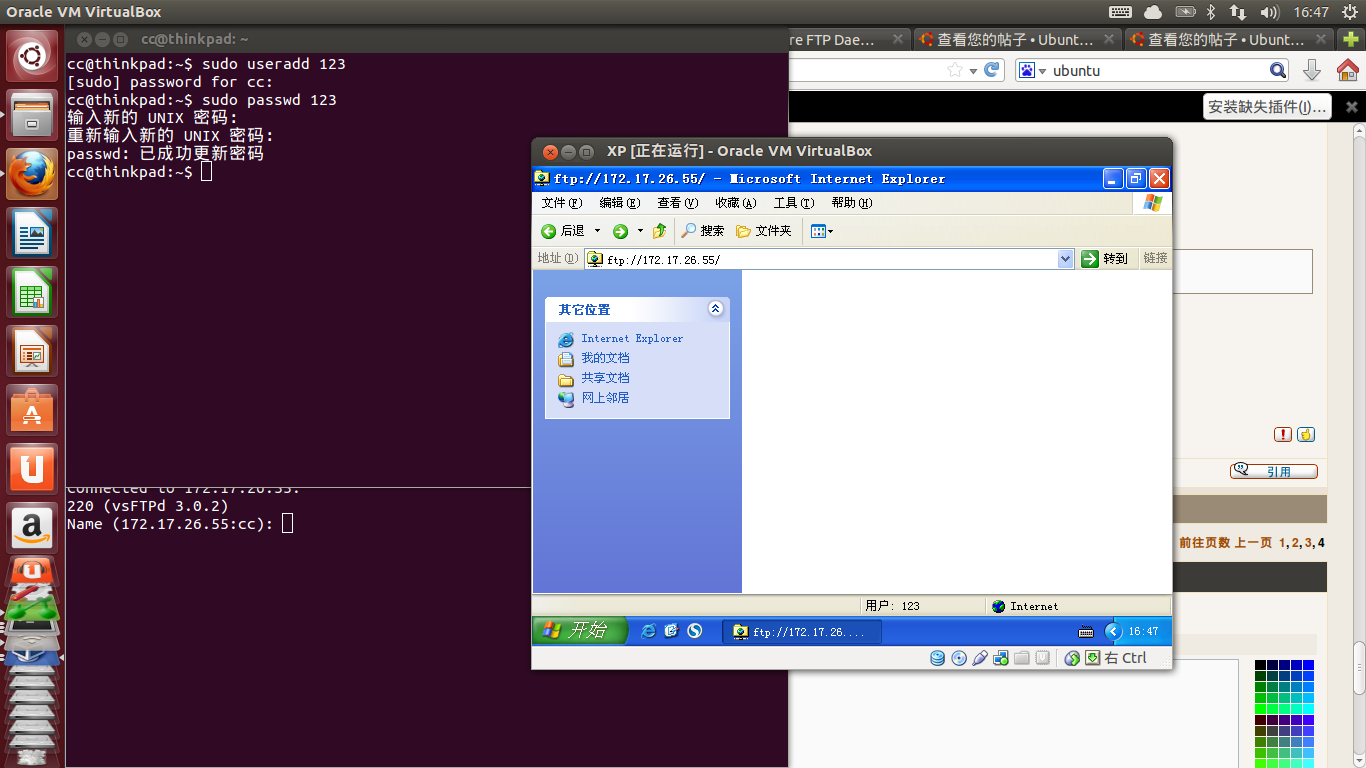The image size is (1366, 768).
Task: Open LibreOffice Calc from the launcher
Action: click(x=32, y=292)
